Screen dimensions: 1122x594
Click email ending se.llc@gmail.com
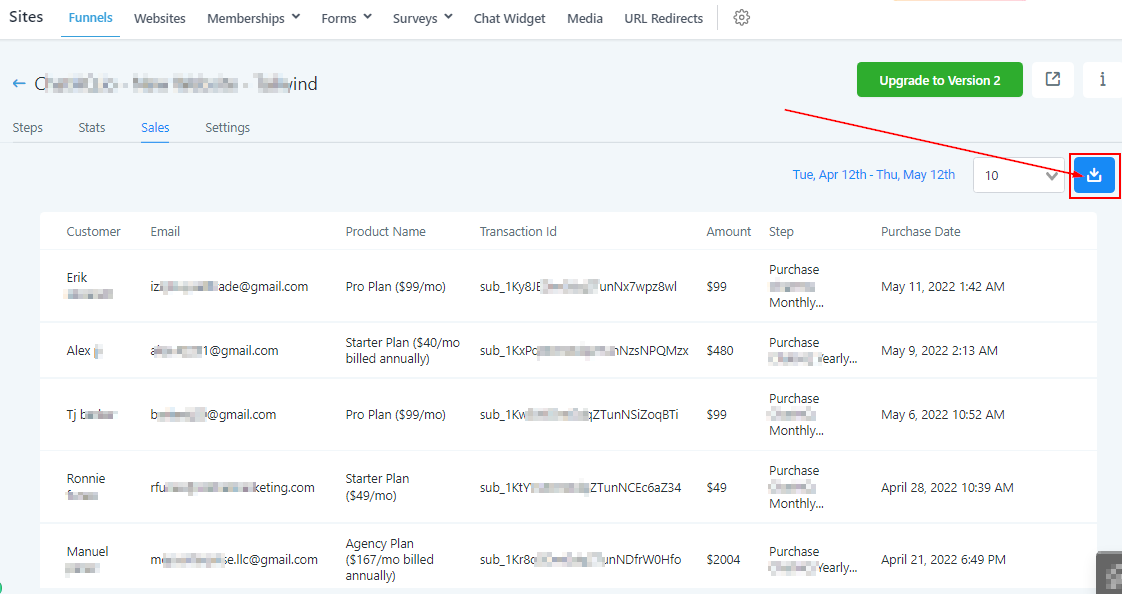[234, 560]
